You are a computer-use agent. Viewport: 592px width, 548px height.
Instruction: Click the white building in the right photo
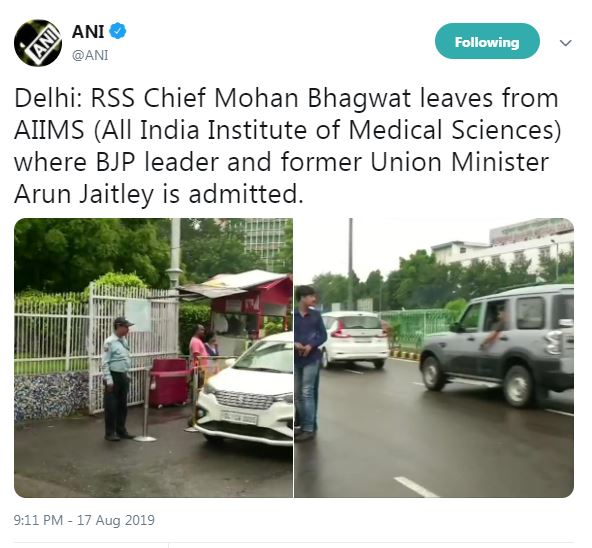pyautogui.click(x=504, y=250)
